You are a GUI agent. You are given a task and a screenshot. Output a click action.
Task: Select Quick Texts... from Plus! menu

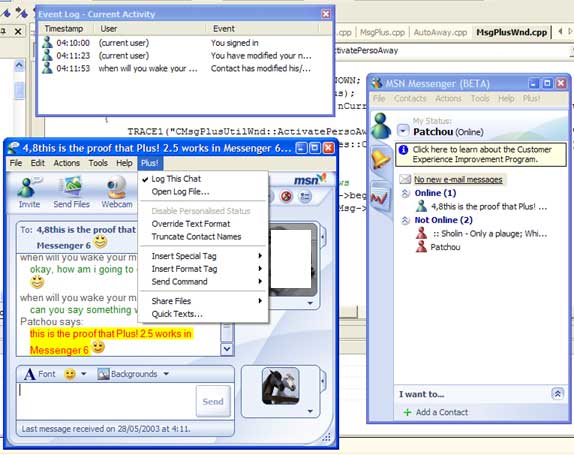tap(204, 314)
